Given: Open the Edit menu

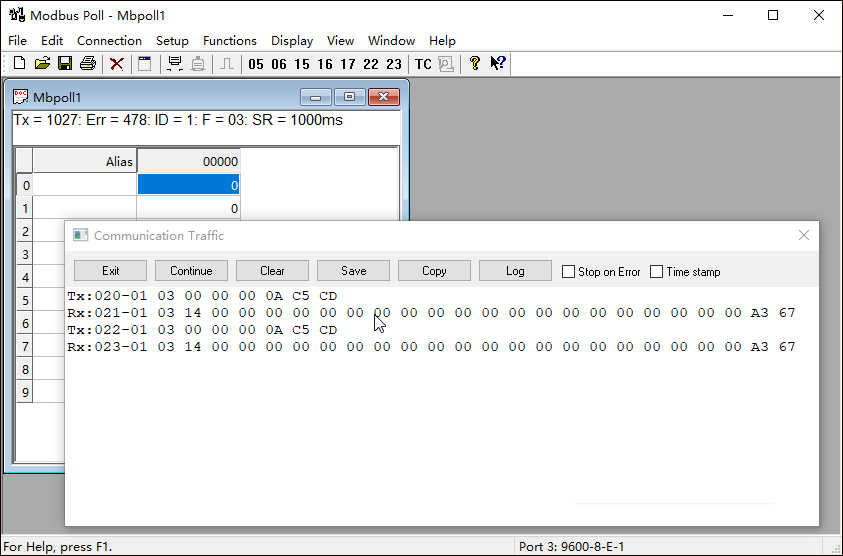Looking at the screenshot, I should pyautogui.click(x=52, y=41).
